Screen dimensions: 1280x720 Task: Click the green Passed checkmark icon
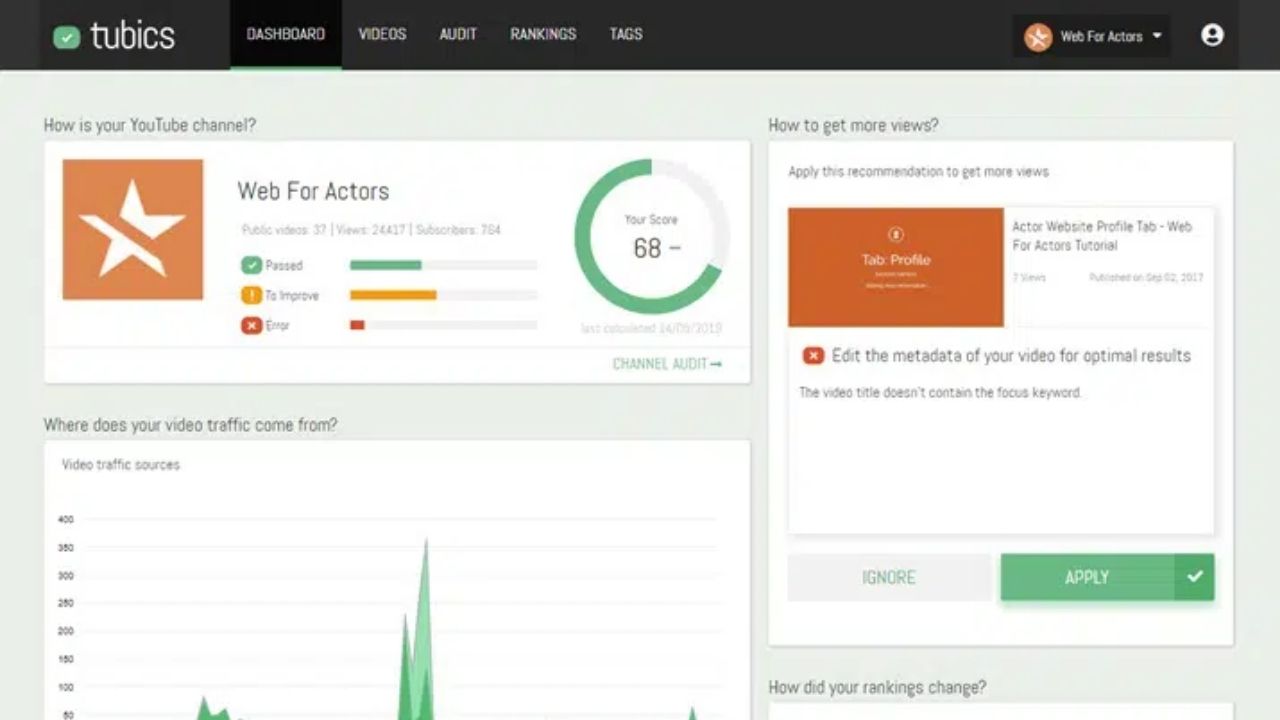point(251,265)
